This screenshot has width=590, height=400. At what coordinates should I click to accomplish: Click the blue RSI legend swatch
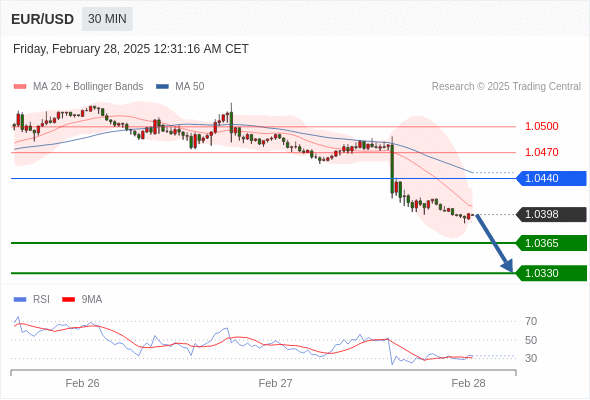point(20,300)
